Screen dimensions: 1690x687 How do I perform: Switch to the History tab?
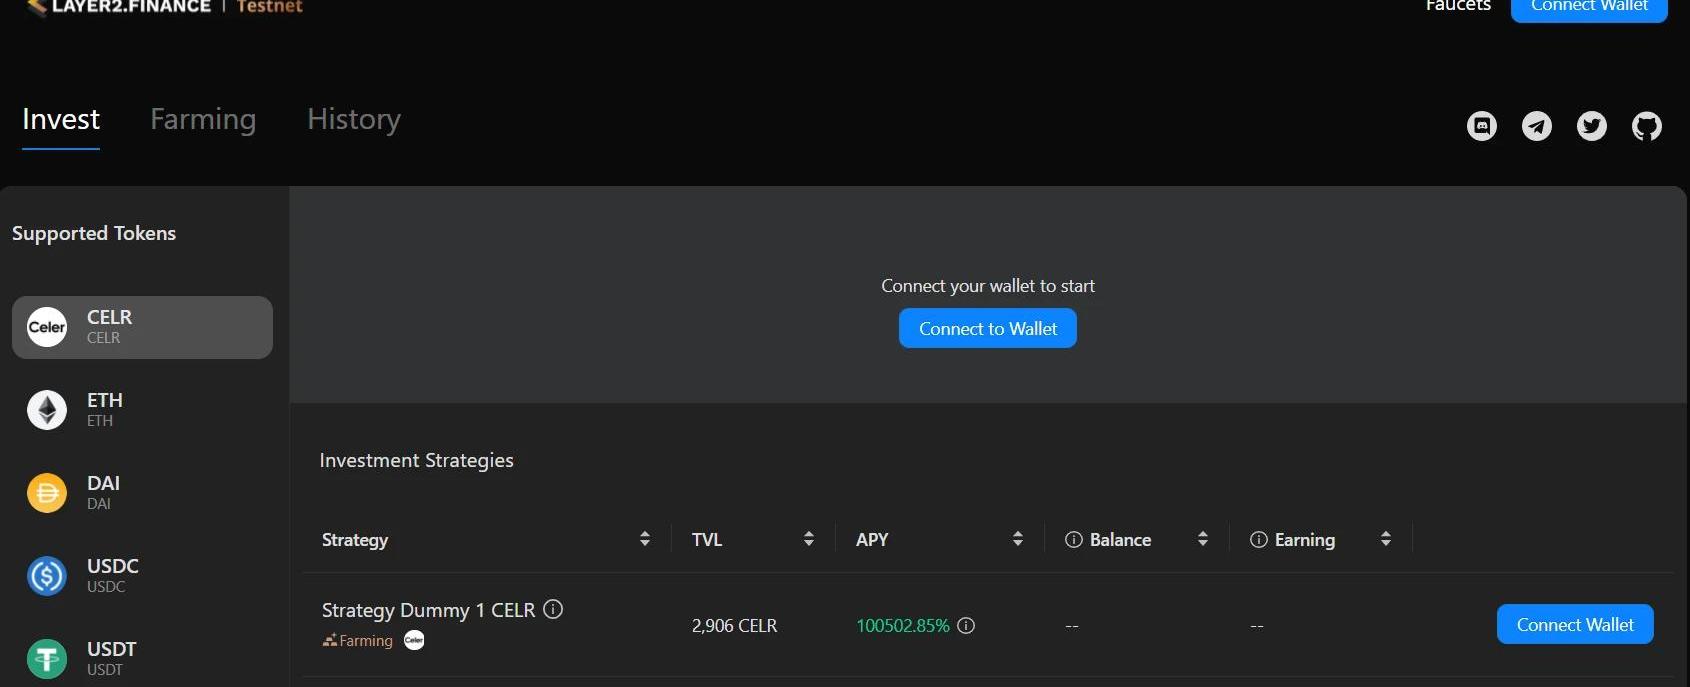tap(353, 119)
